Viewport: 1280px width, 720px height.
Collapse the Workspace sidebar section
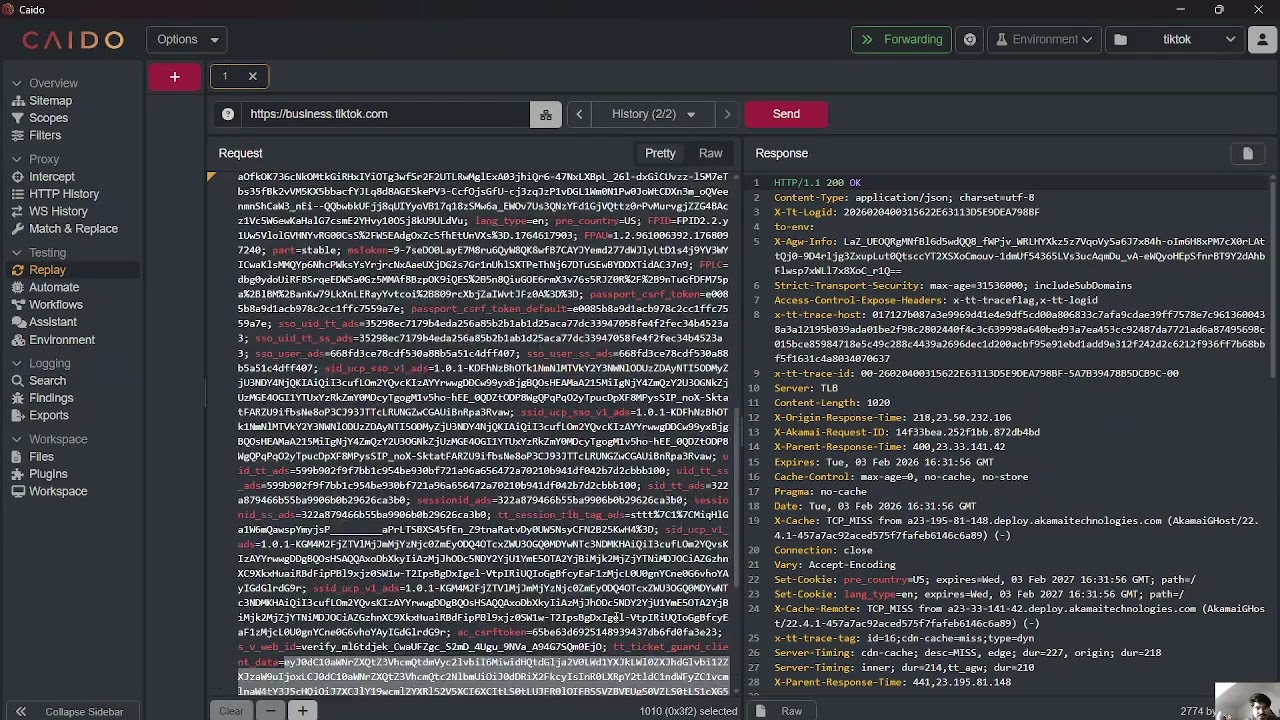tap(17, 439)
